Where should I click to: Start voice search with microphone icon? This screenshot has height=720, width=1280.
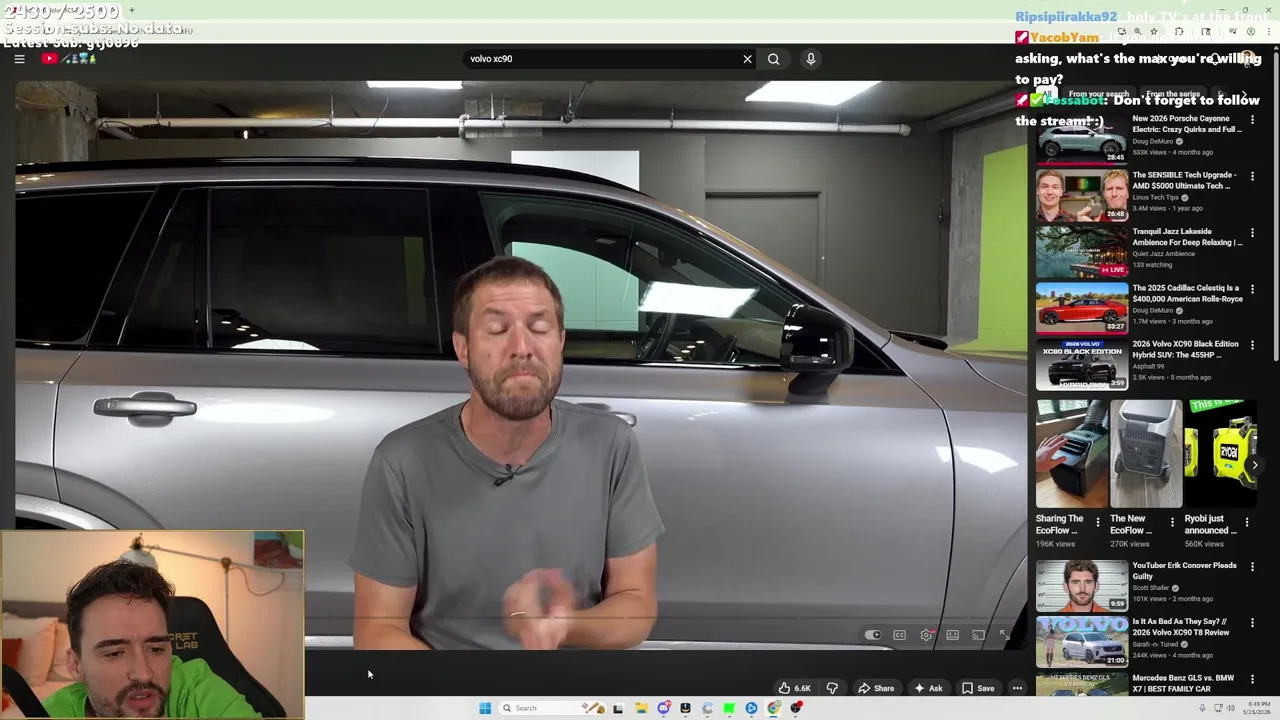tap(811, 59)
